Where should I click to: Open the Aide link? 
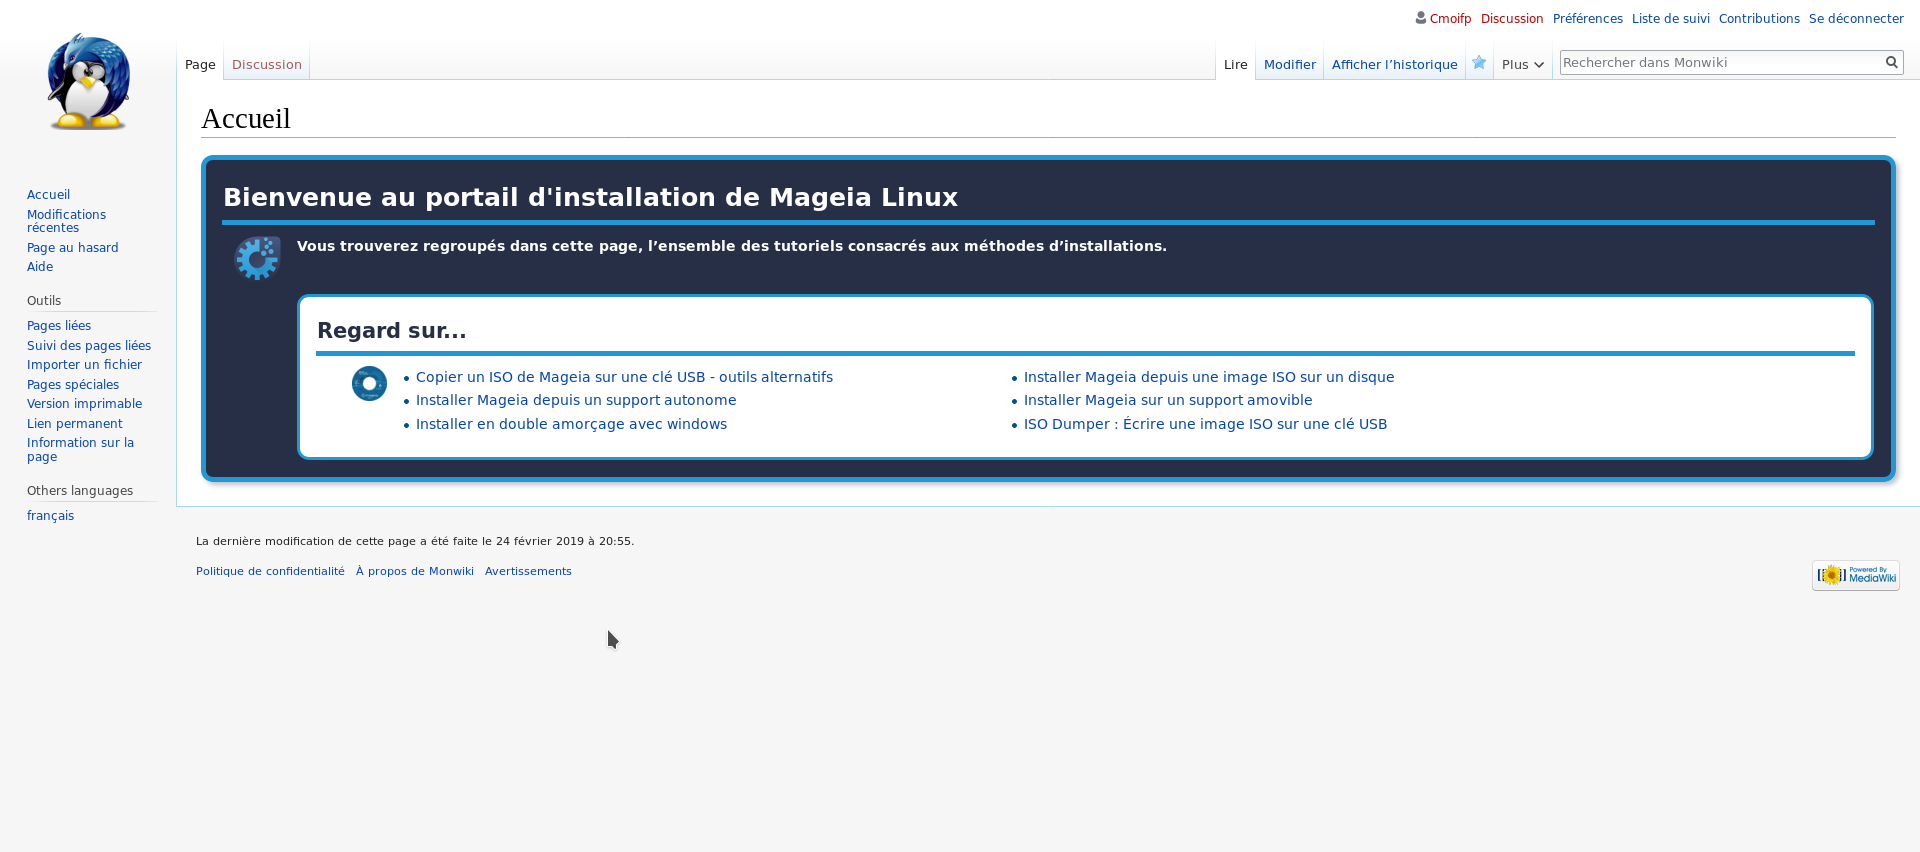point(40,267)
